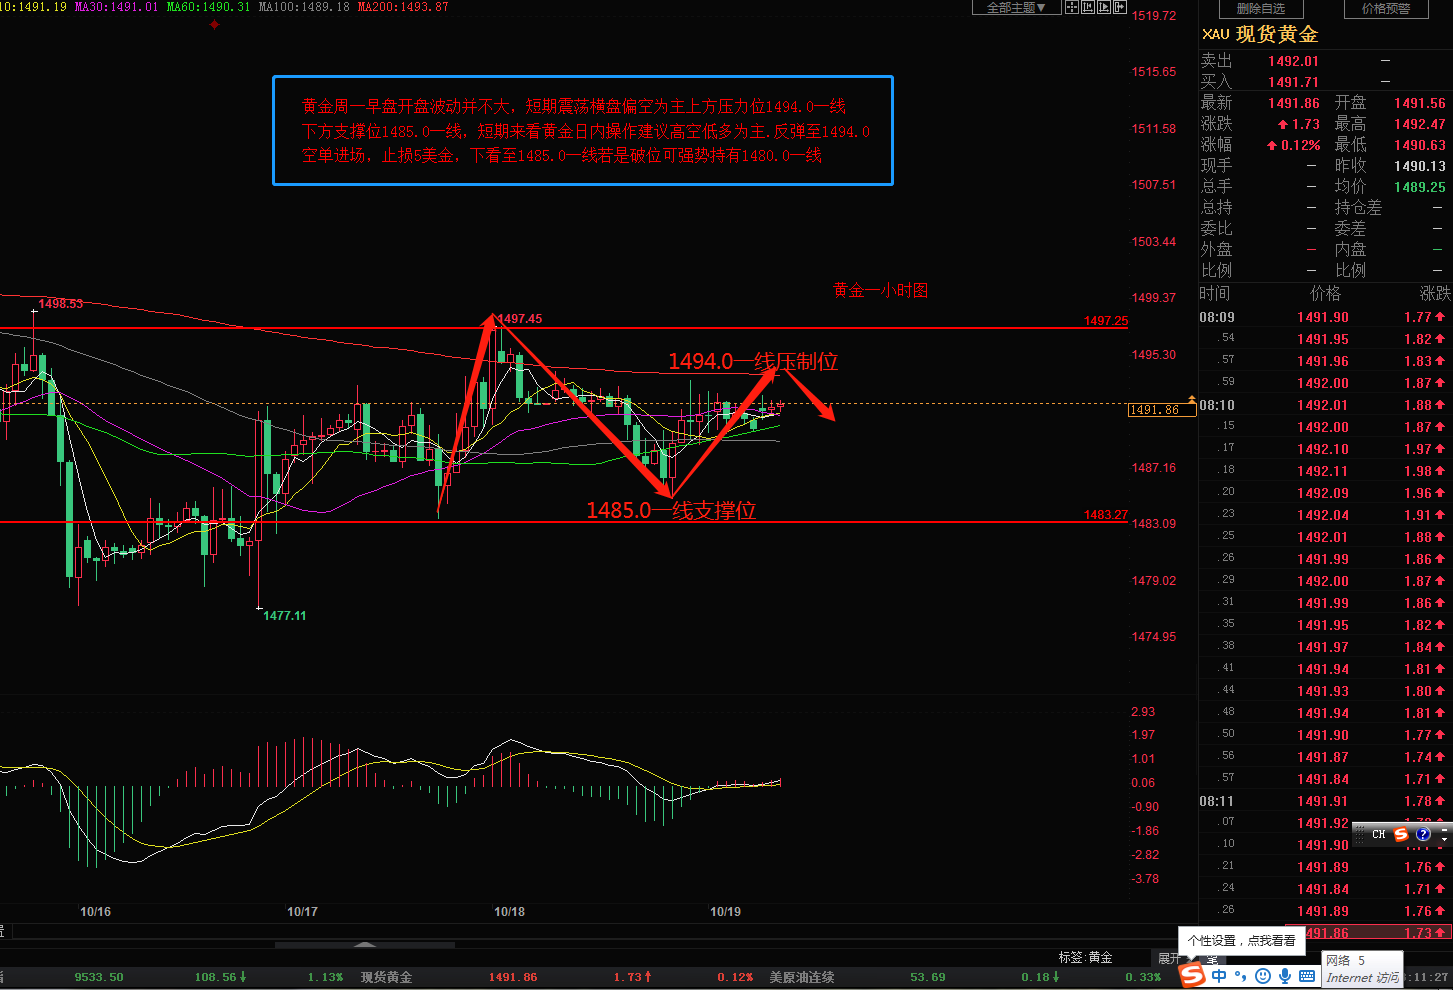The image size is (1453, 990).
Task: Click the 个性设置，点我看看 tooltip
Action: (x=1241, y=940)
